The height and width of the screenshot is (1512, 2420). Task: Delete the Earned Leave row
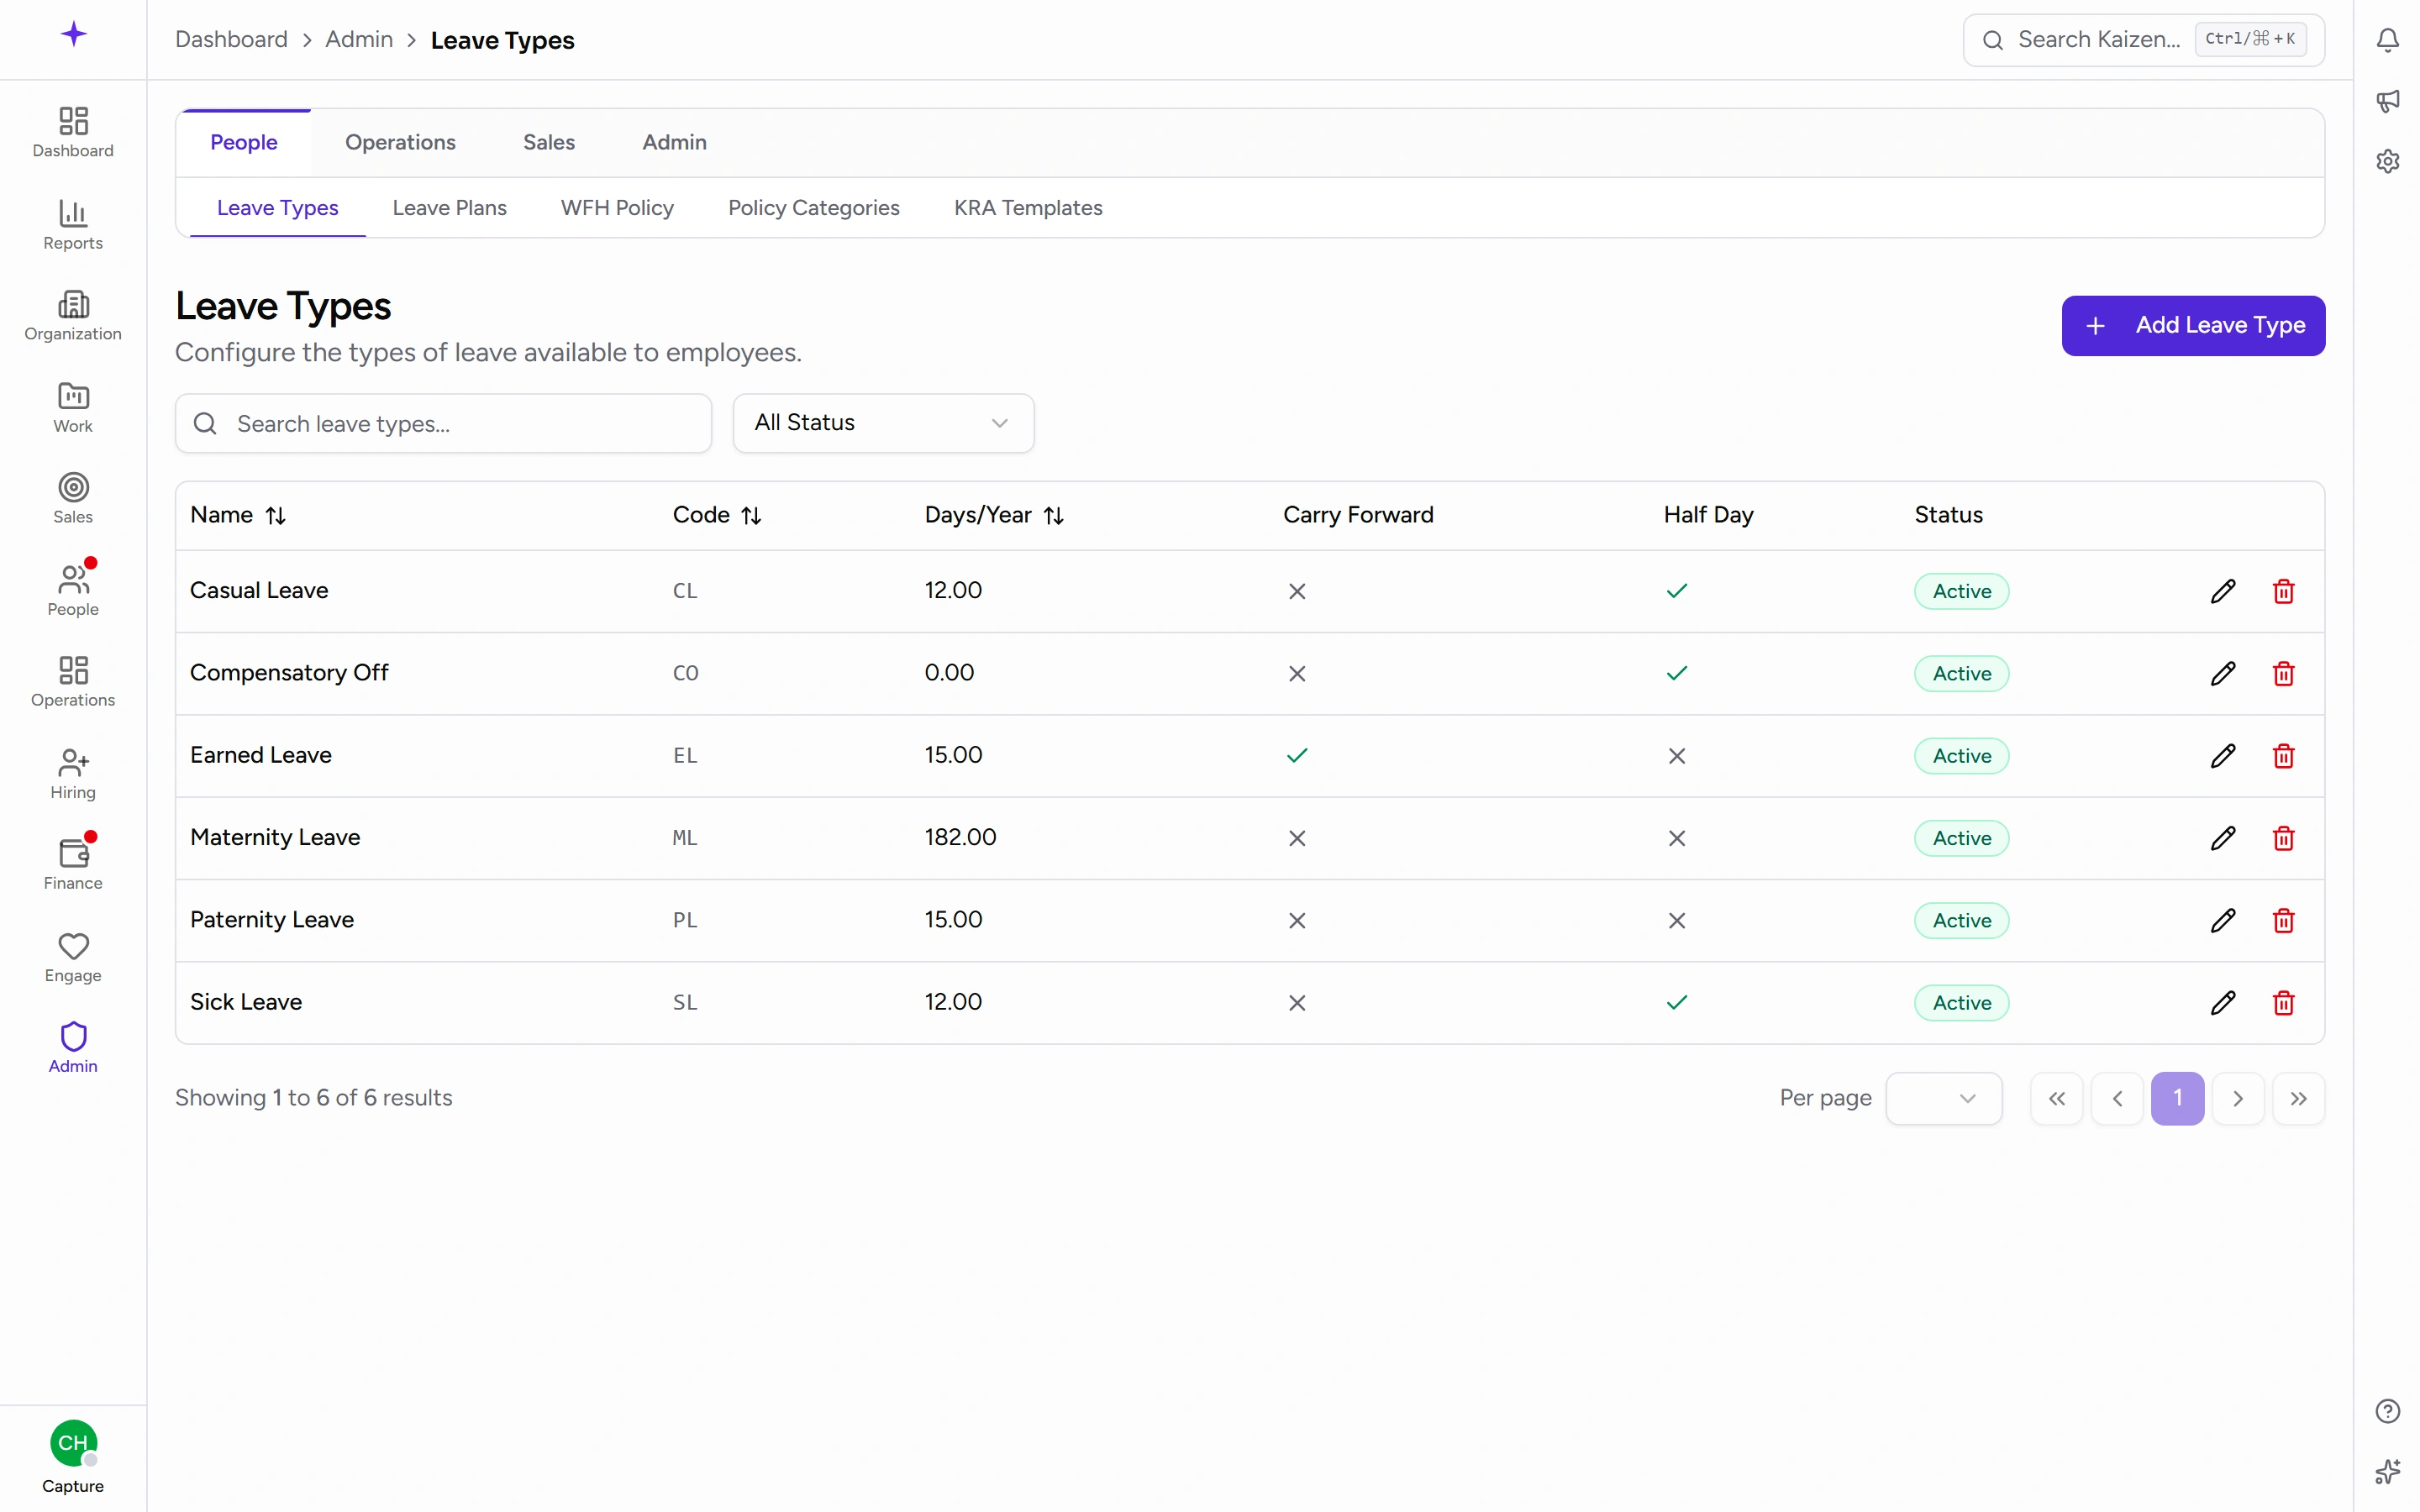(x=2283, y=755)
